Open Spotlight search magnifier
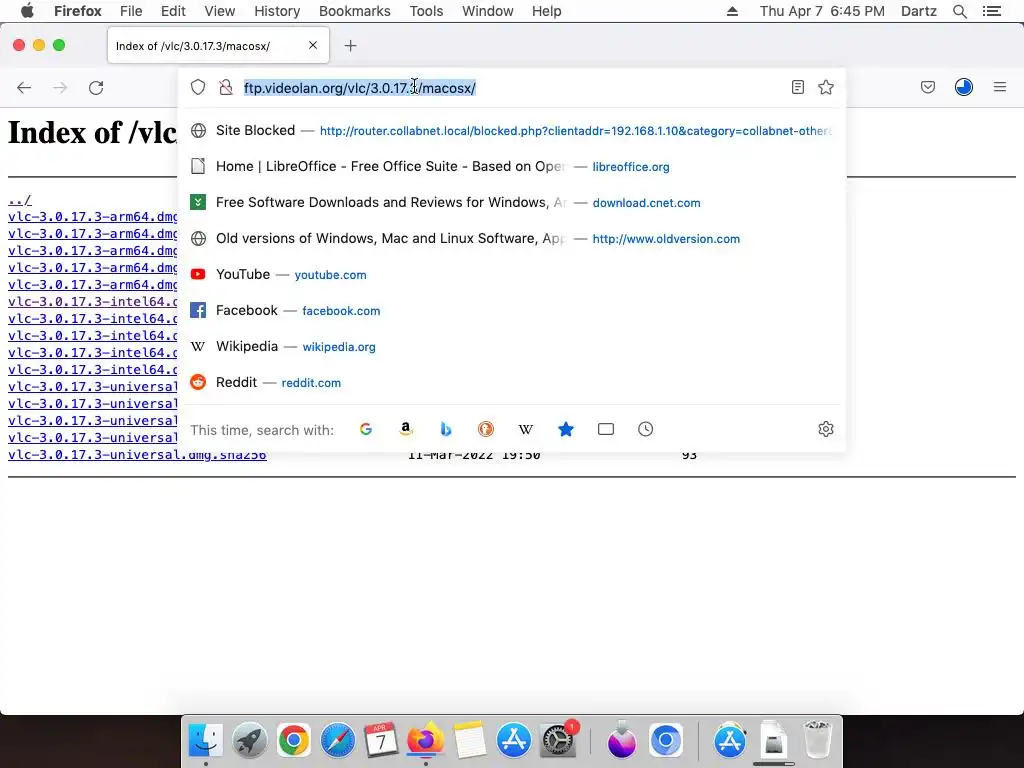This screenshot has height=768, width=1024. click(x=959, y=11)
